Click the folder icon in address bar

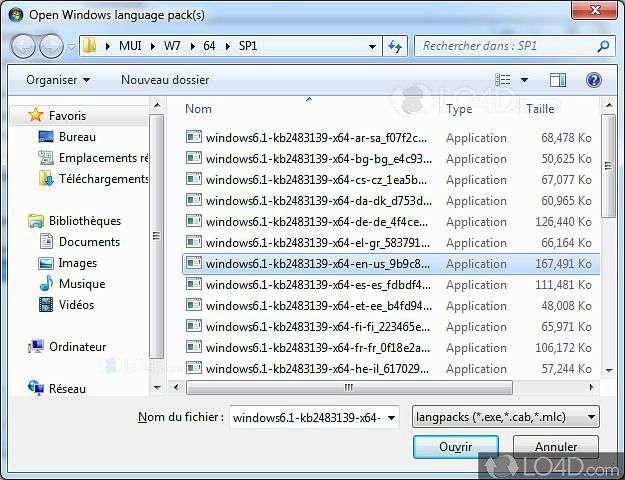point(90,46)
